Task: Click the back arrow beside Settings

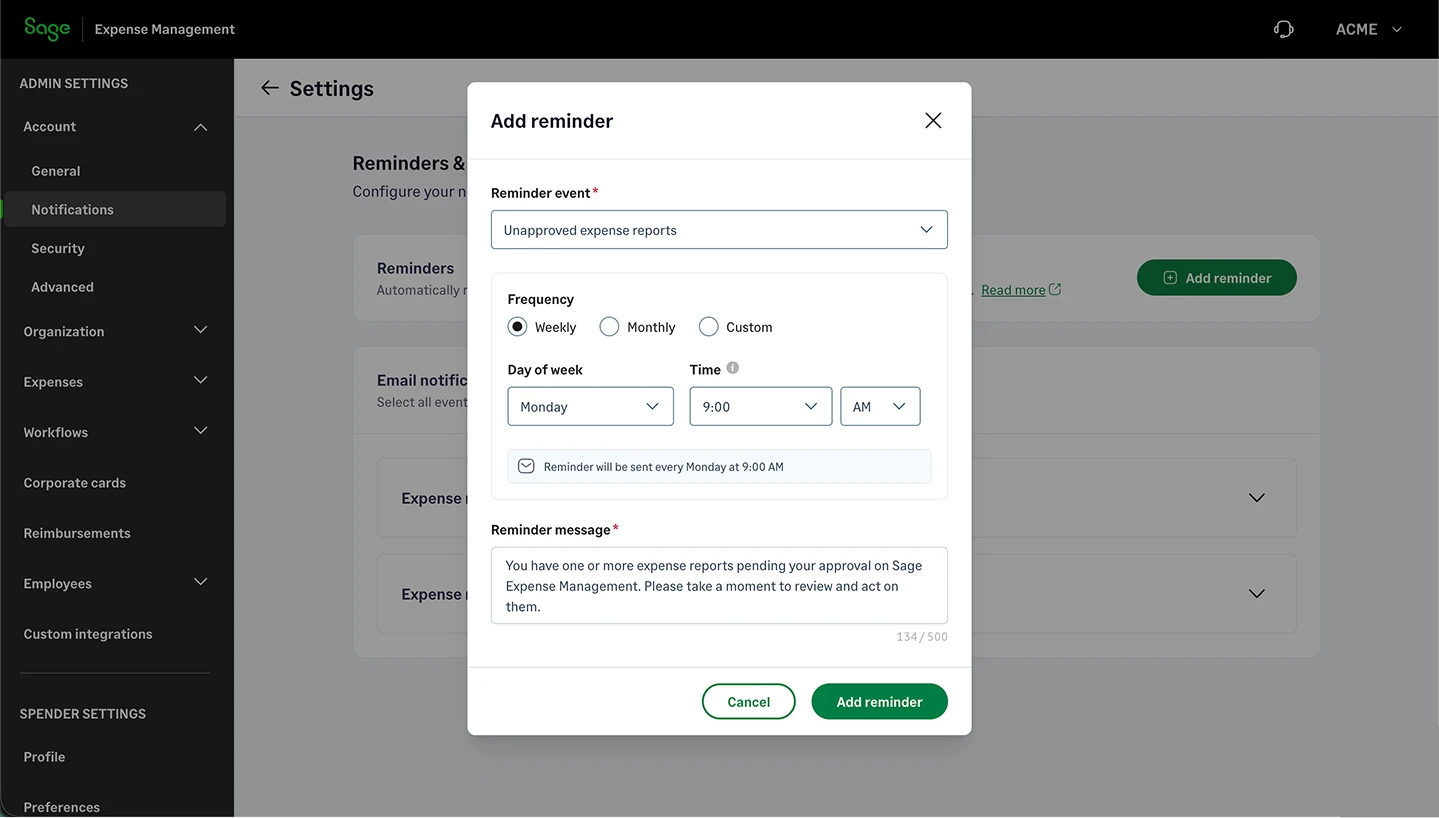Action: click(269, 88)
